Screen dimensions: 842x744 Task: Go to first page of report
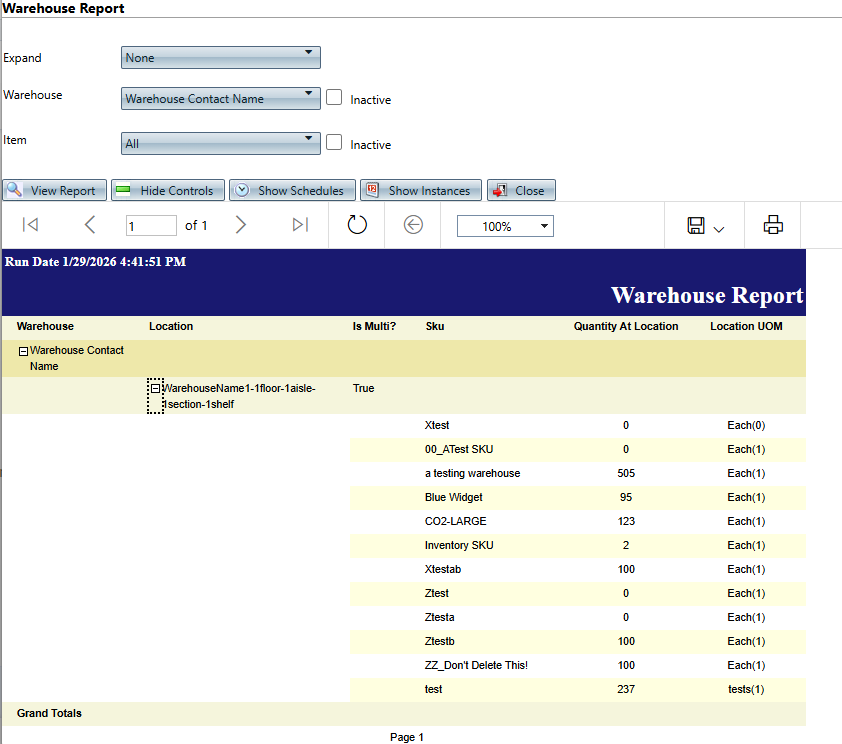coord(30,225)
